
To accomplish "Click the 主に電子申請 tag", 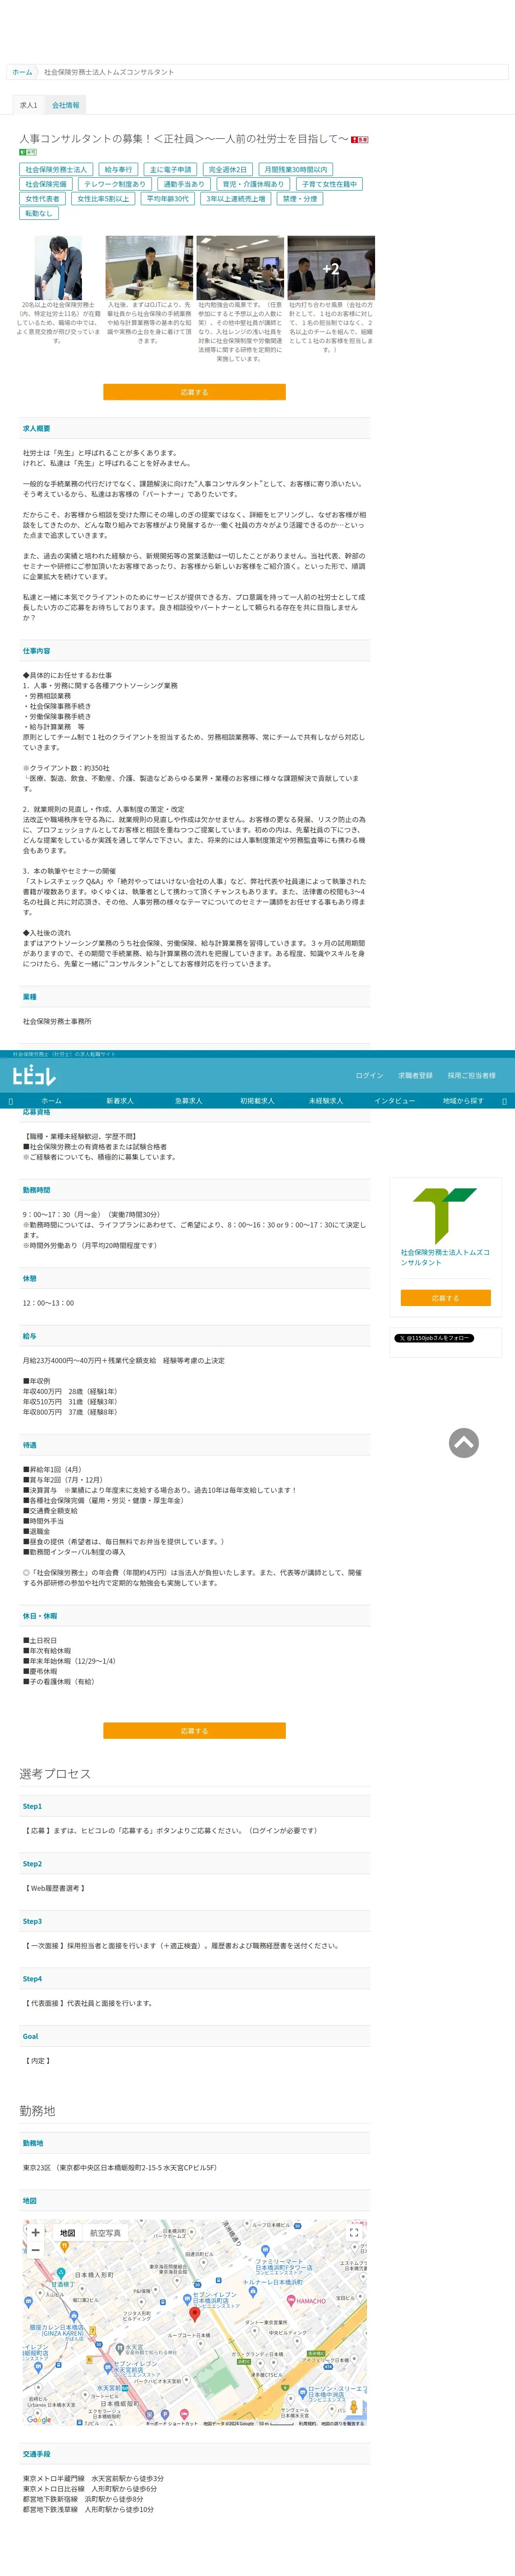I will coord(170,169).
